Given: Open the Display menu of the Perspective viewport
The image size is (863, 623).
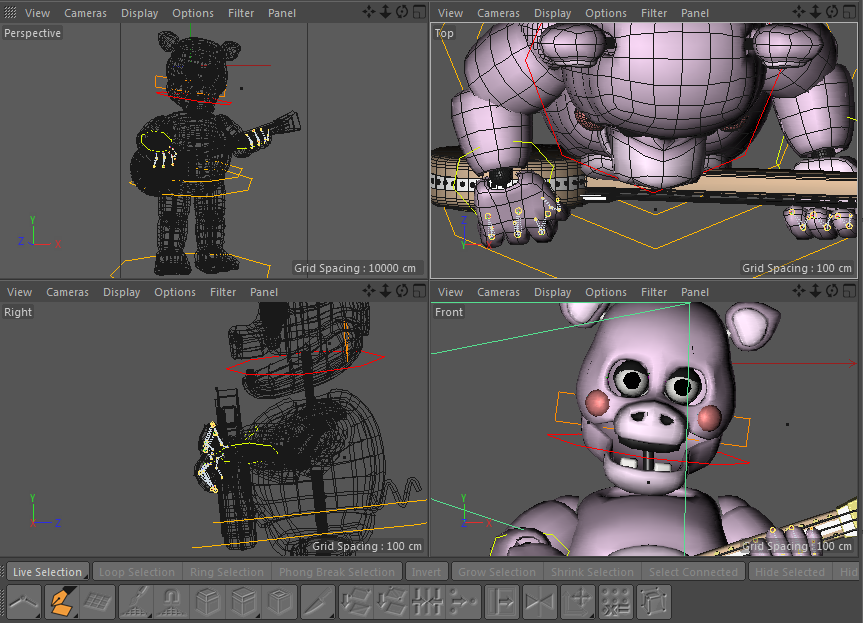Looking at the screenshot, I should click(140, 13).
